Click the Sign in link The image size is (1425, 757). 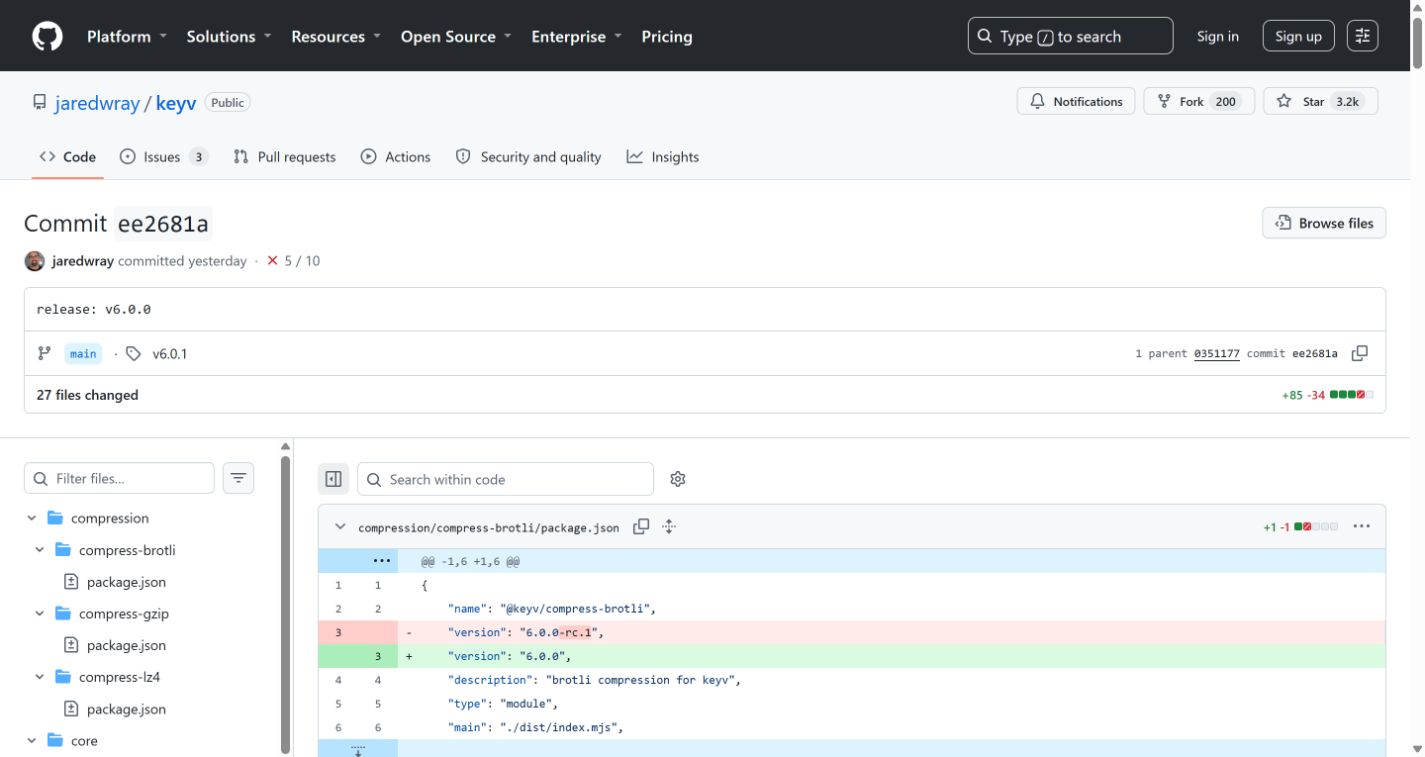[x=1218, y=36]
